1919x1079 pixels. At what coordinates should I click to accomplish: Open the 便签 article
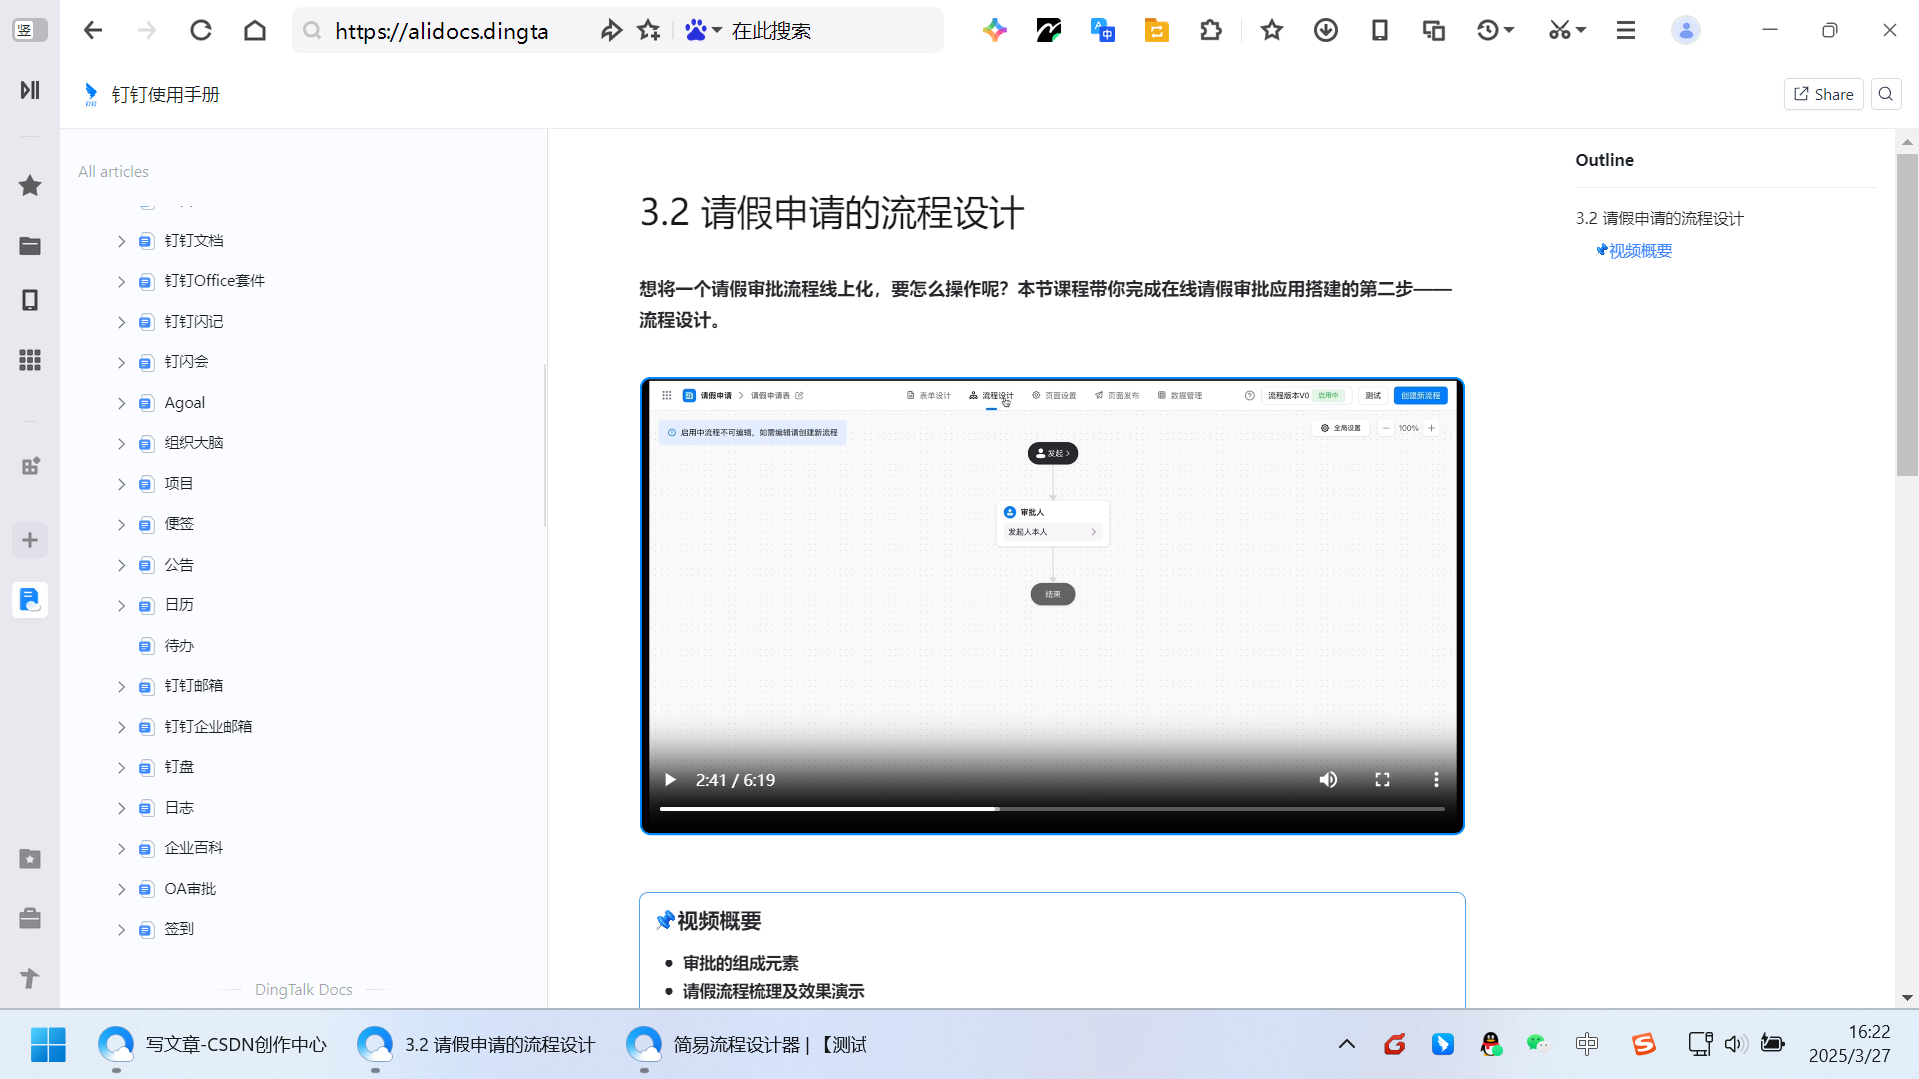coord(179,523)
